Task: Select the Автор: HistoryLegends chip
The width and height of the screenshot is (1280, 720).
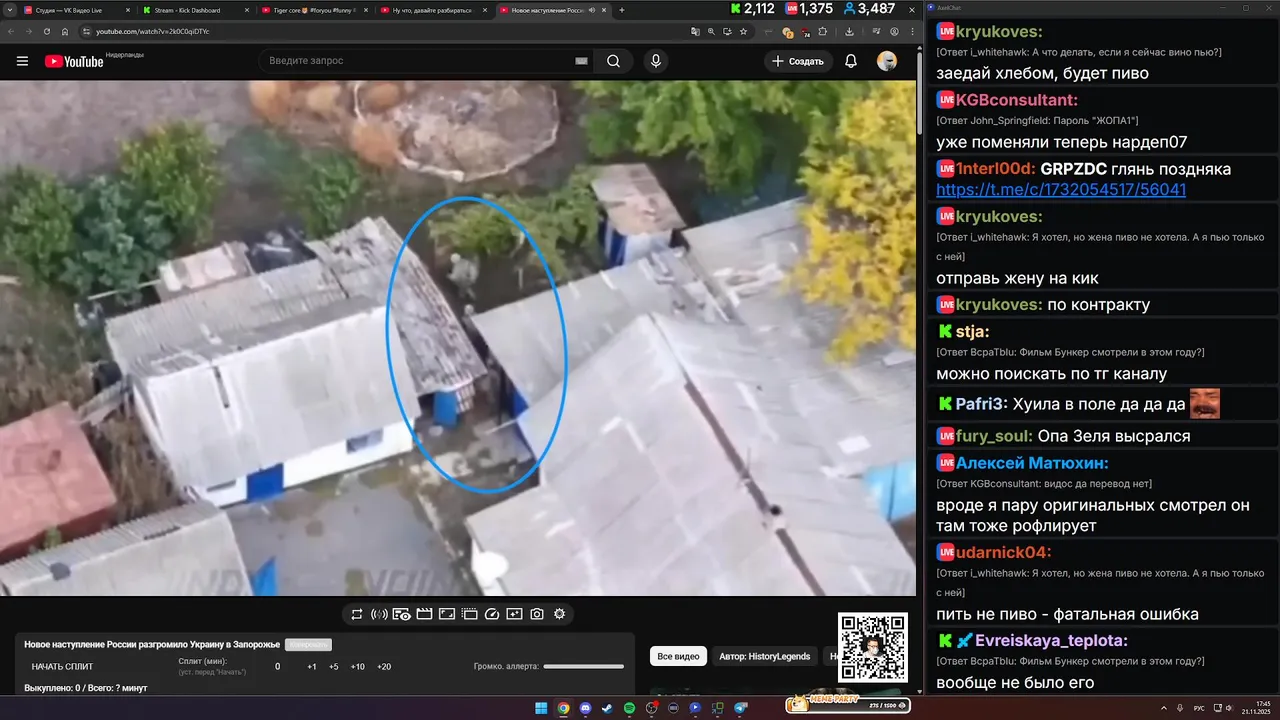Action: click(765, 656)
